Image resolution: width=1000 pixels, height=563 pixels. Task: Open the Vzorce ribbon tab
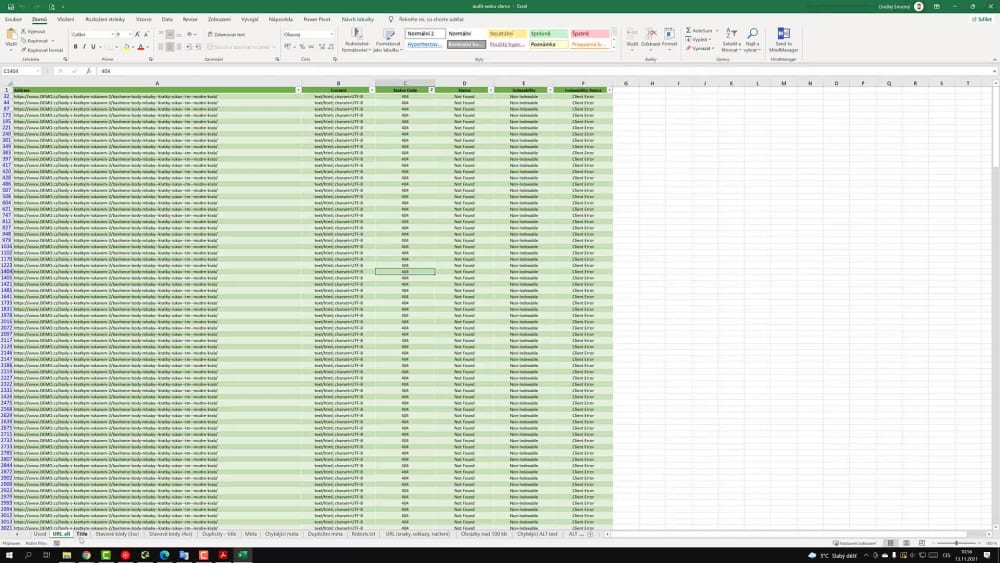[143, 19]
